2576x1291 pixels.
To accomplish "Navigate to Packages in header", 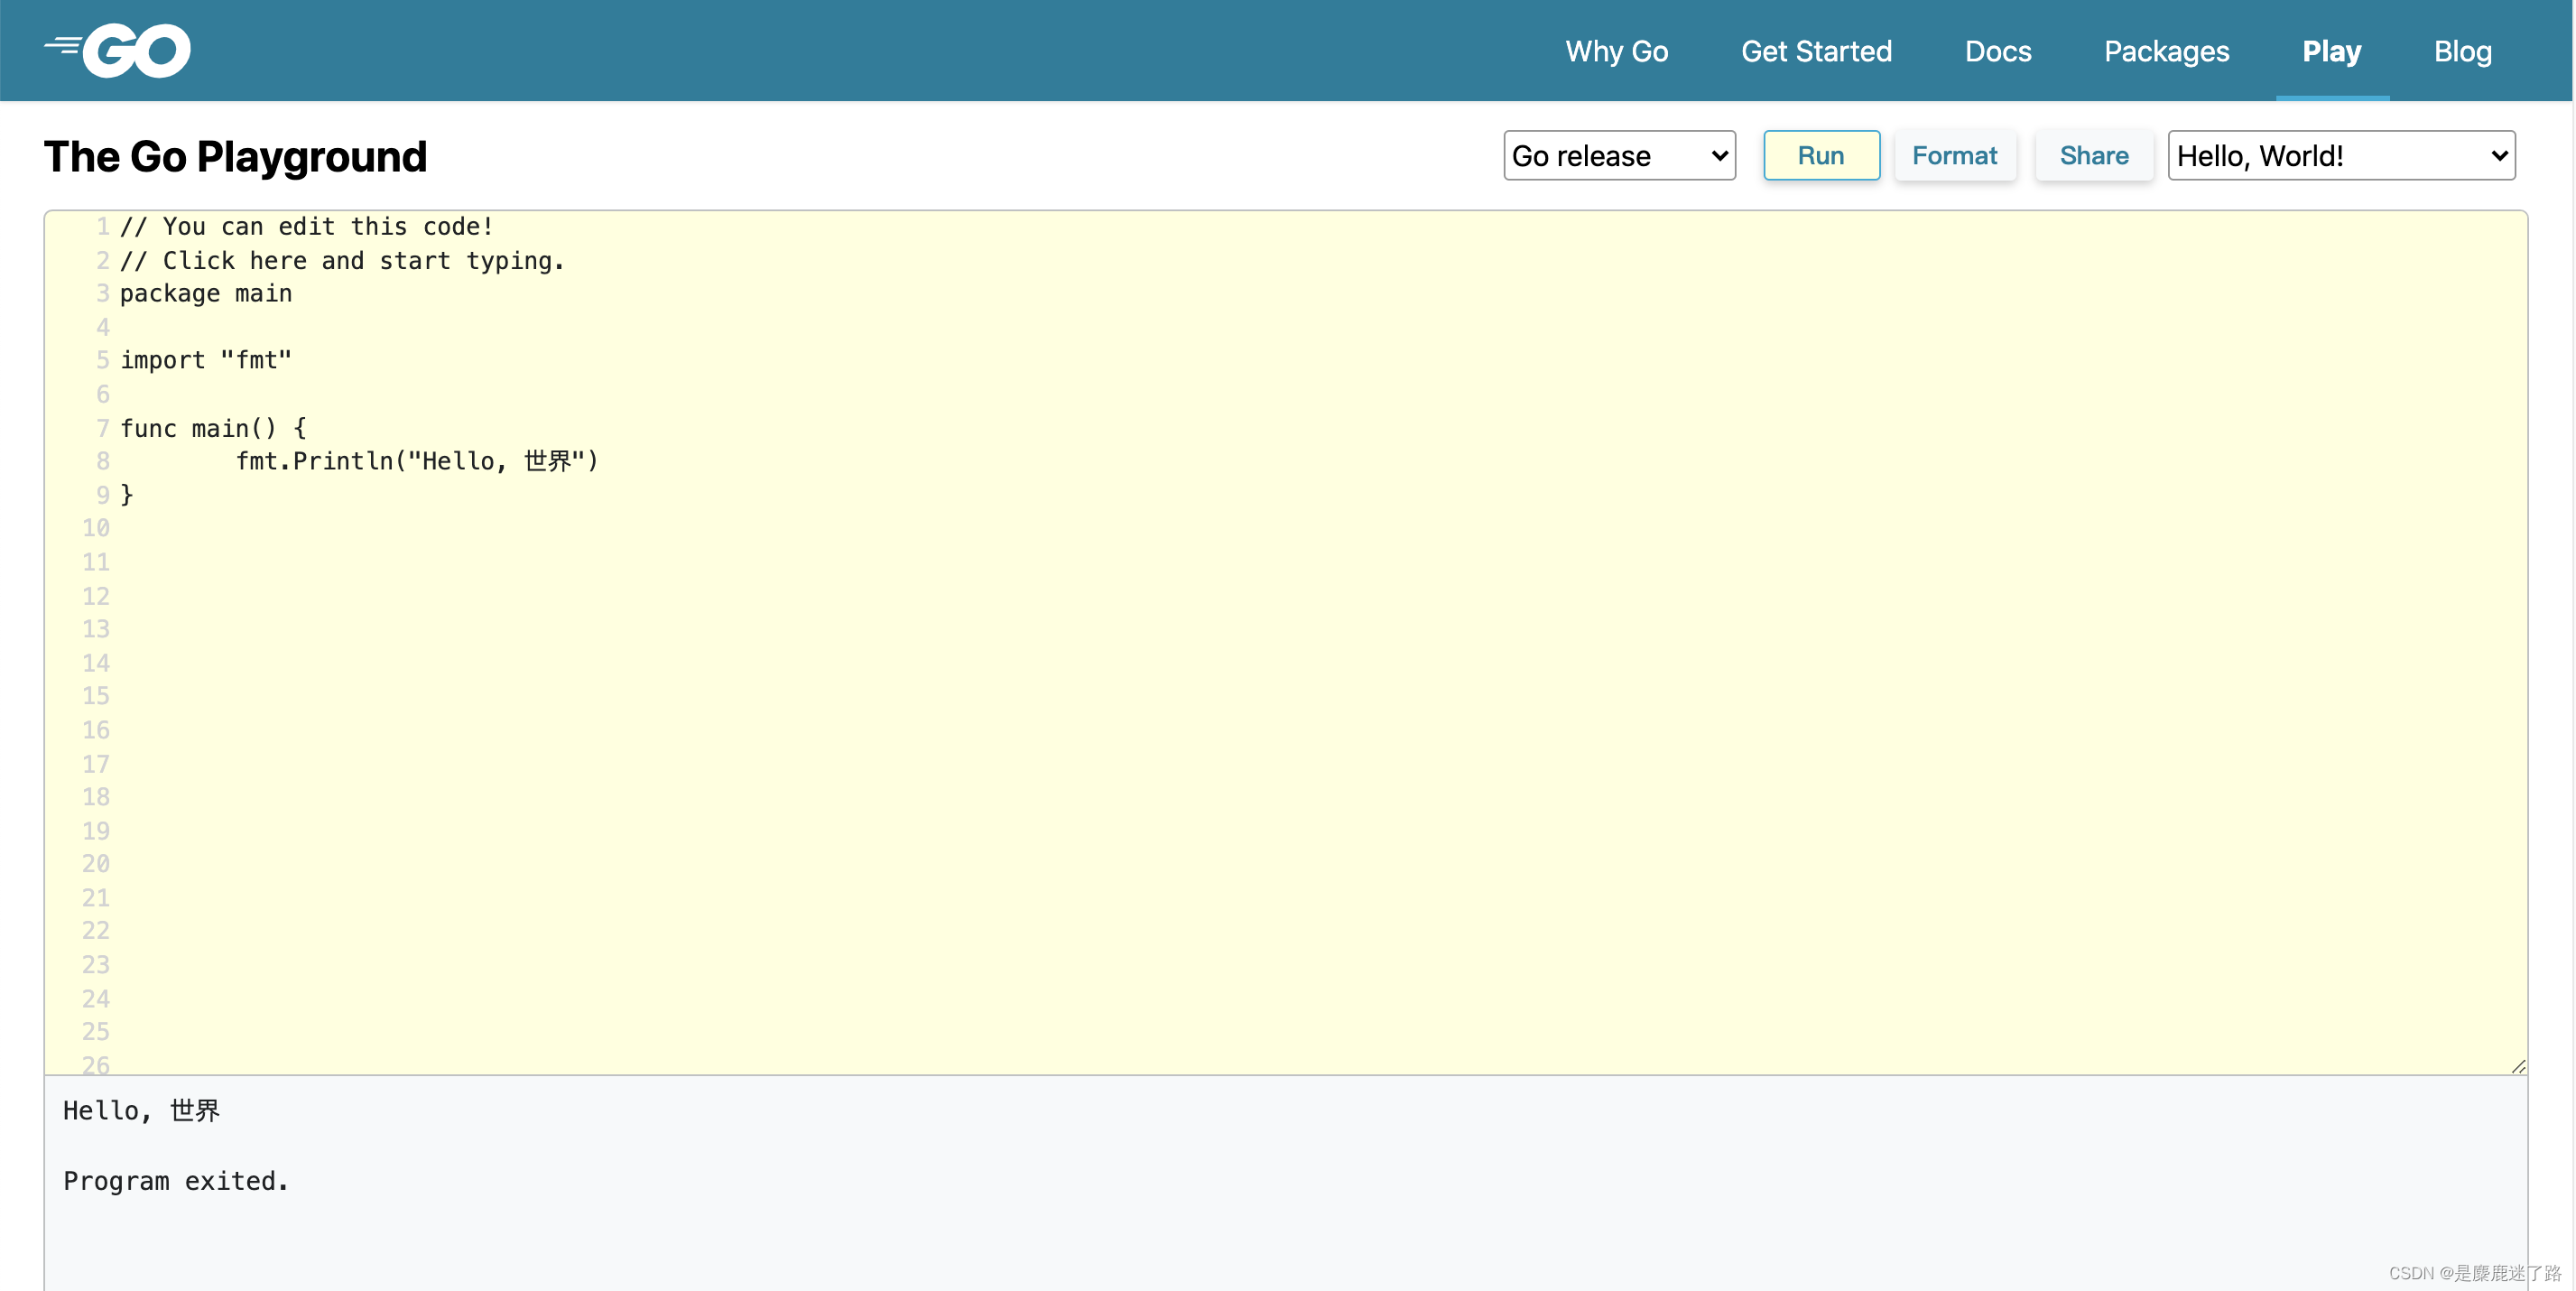I will pos(2166,51).
